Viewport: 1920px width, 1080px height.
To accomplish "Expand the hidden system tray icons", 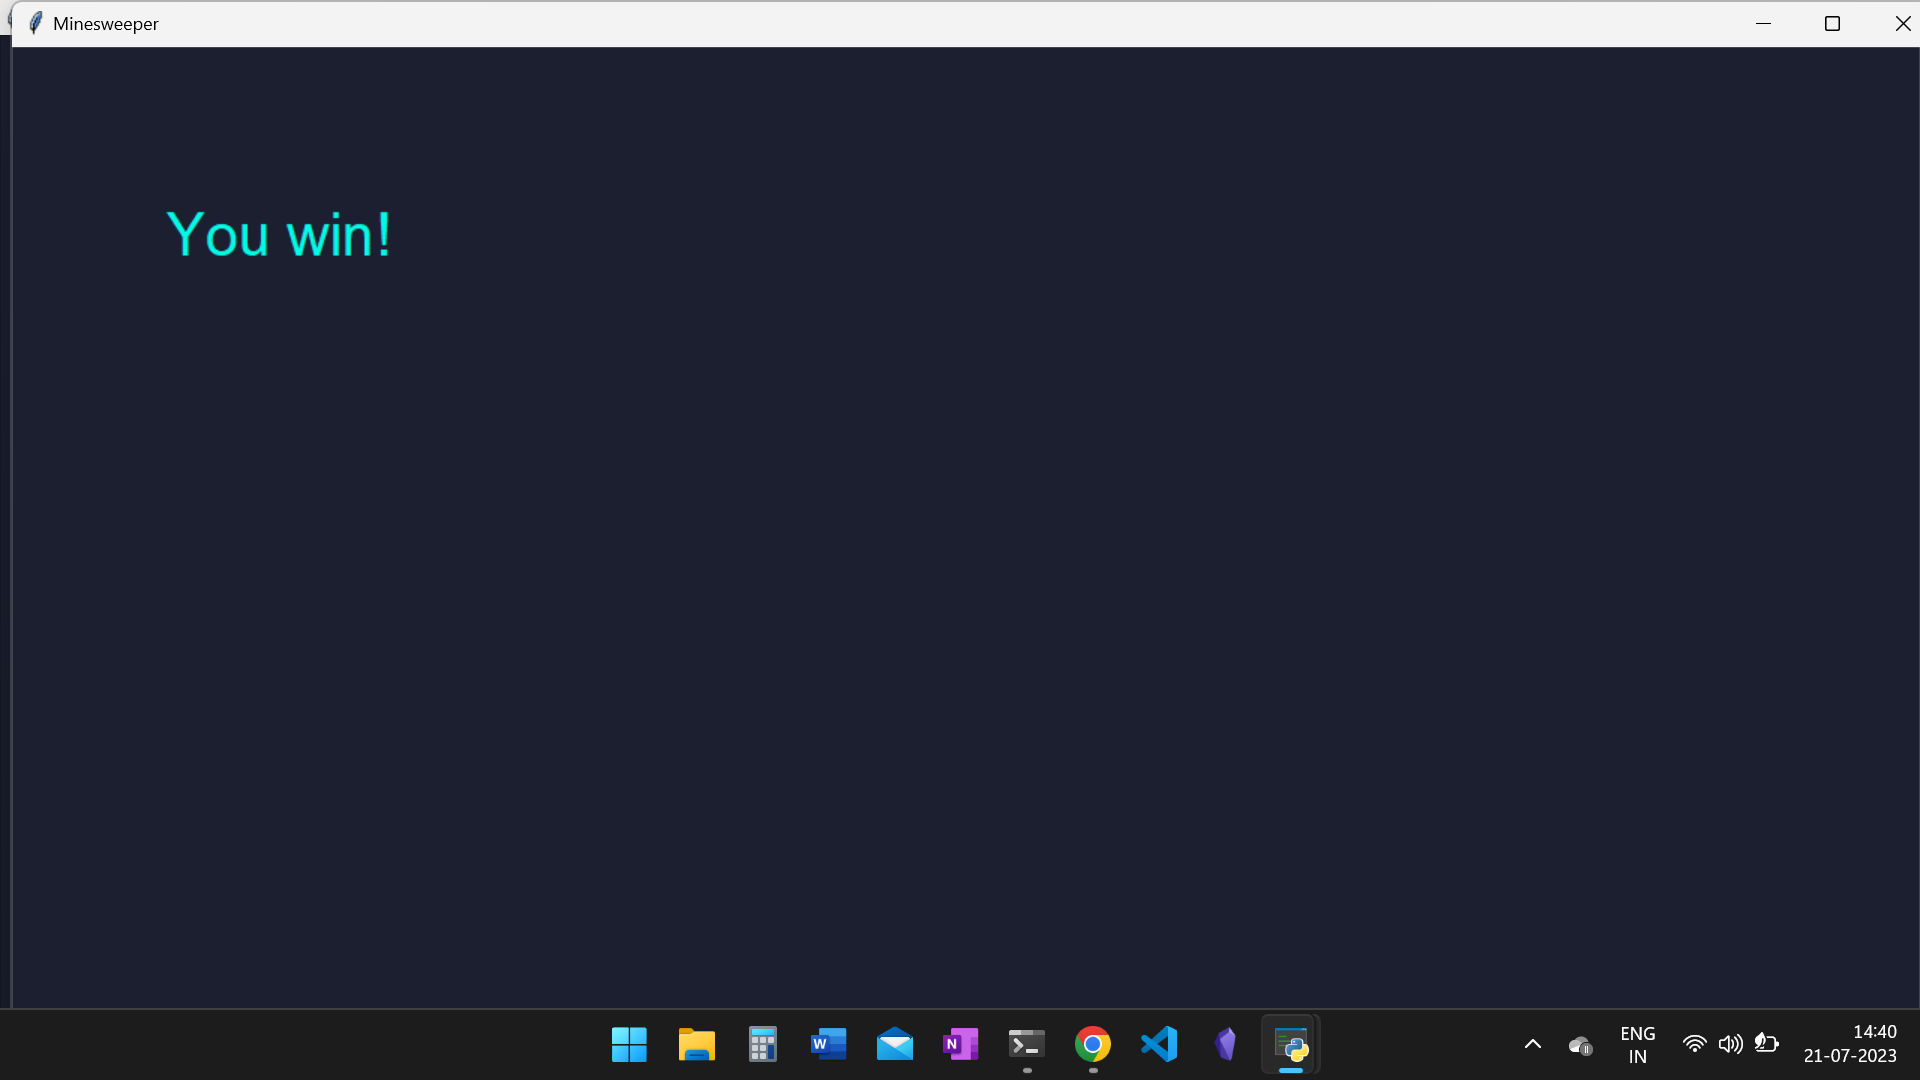I will pos(1532,1044).
